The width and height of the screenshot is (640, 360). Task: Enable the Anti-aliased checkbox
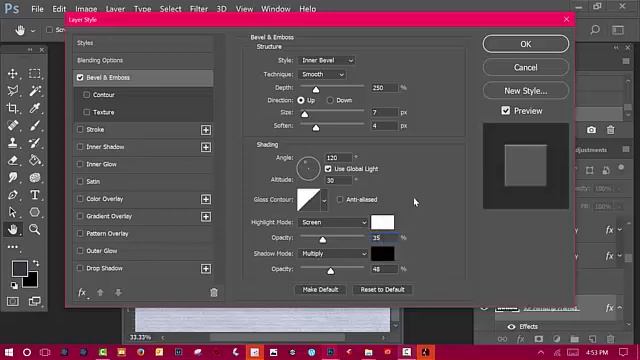340,199
